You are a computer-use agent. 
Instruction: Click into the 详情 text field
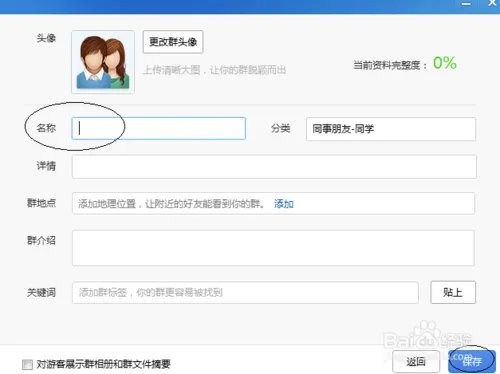pos(274,166)
